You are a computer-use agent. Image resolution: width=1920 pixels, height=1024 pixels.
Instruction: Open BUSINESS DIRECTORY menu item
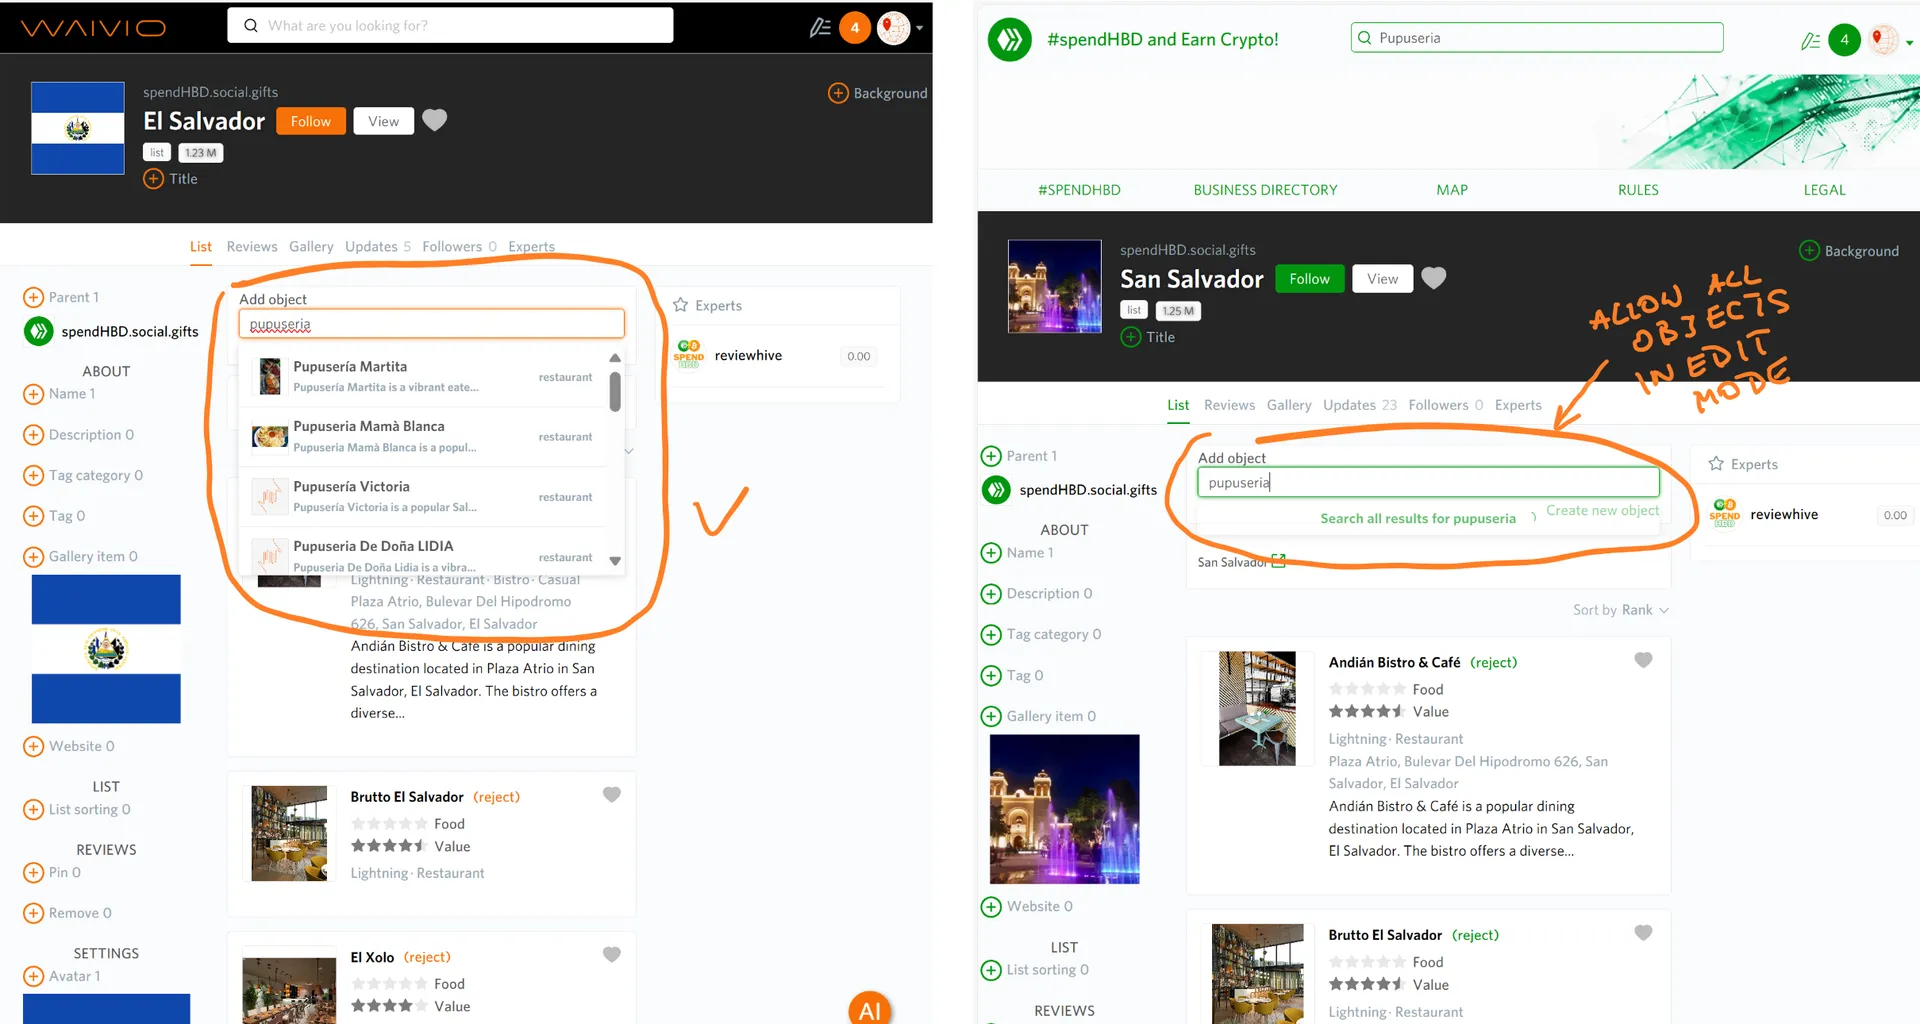click(1265, 190)
